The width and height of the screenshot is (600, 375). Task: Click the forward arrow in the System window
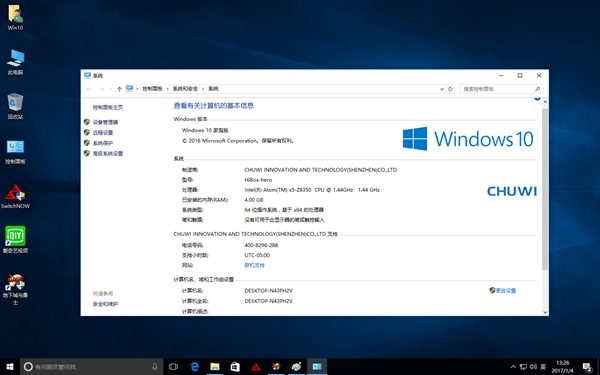(x=101, y=89)
